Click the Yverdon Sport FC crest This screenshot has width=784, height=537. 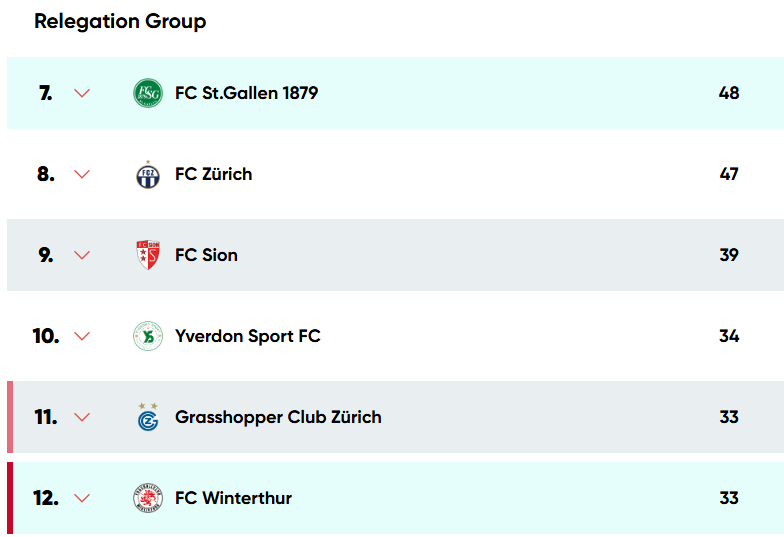(x=147, y=336)
